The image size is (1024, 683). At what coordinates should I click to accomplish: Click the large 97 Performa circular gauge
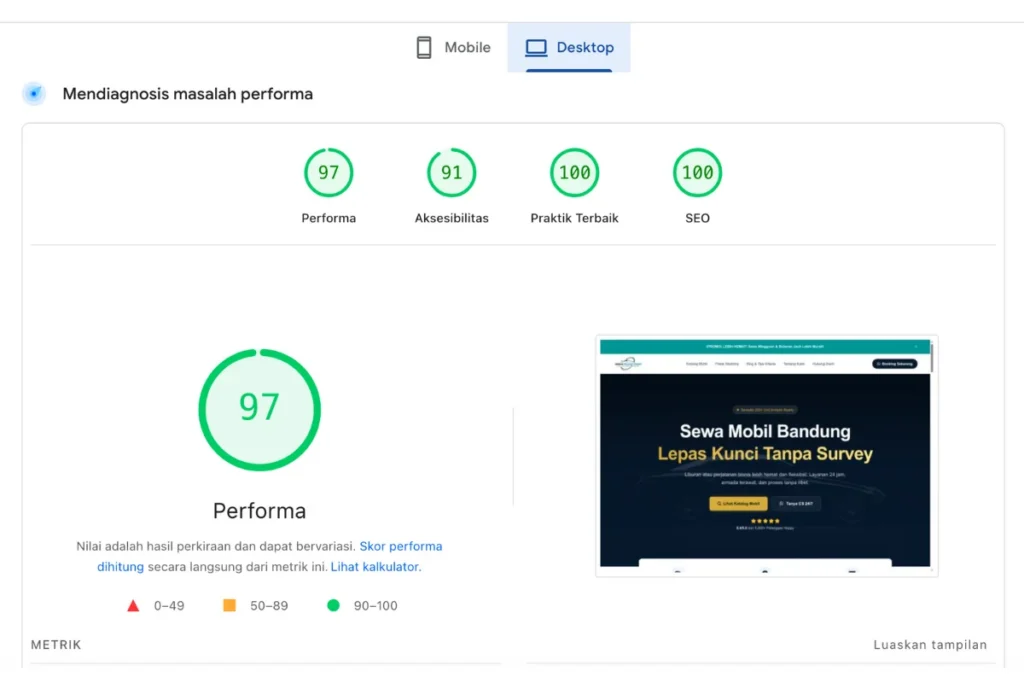(x=259, y=408)
